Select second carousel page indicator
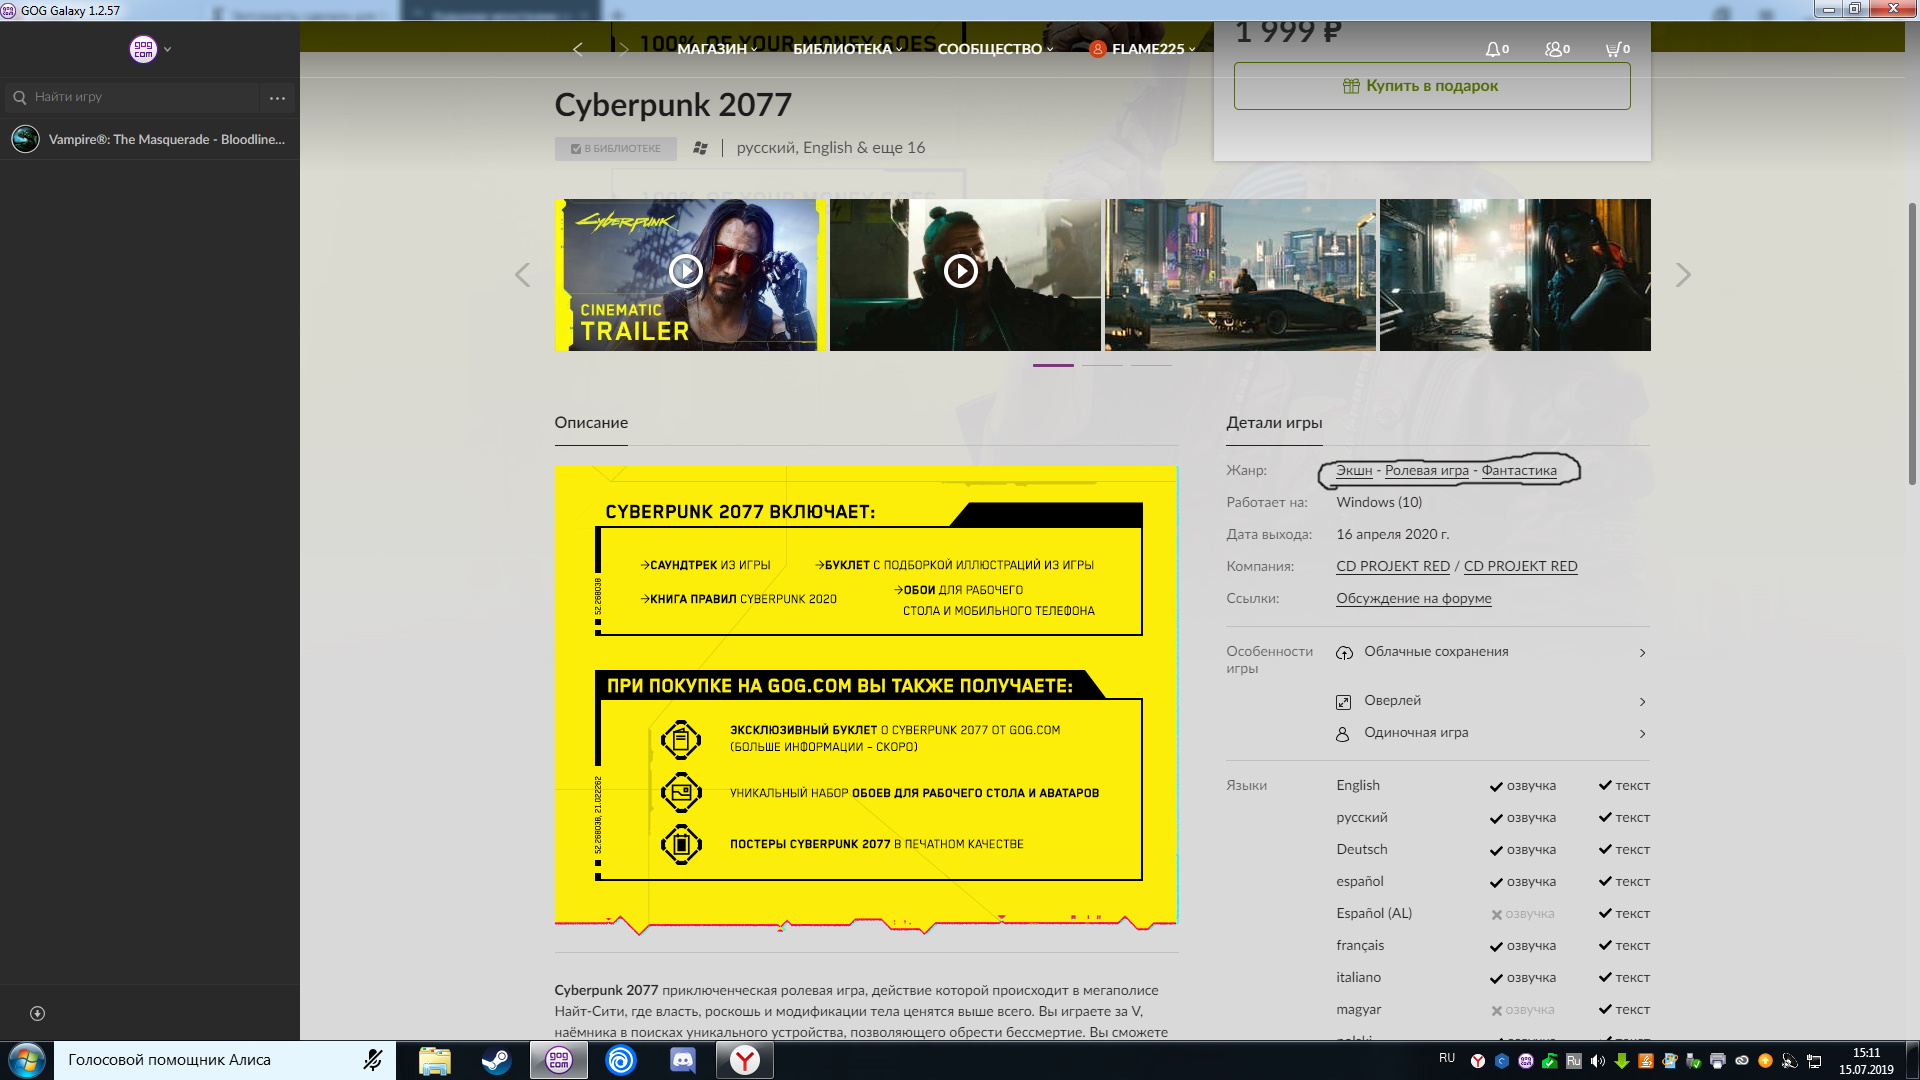The image size is (1920, 1080). coord(1102,365)
